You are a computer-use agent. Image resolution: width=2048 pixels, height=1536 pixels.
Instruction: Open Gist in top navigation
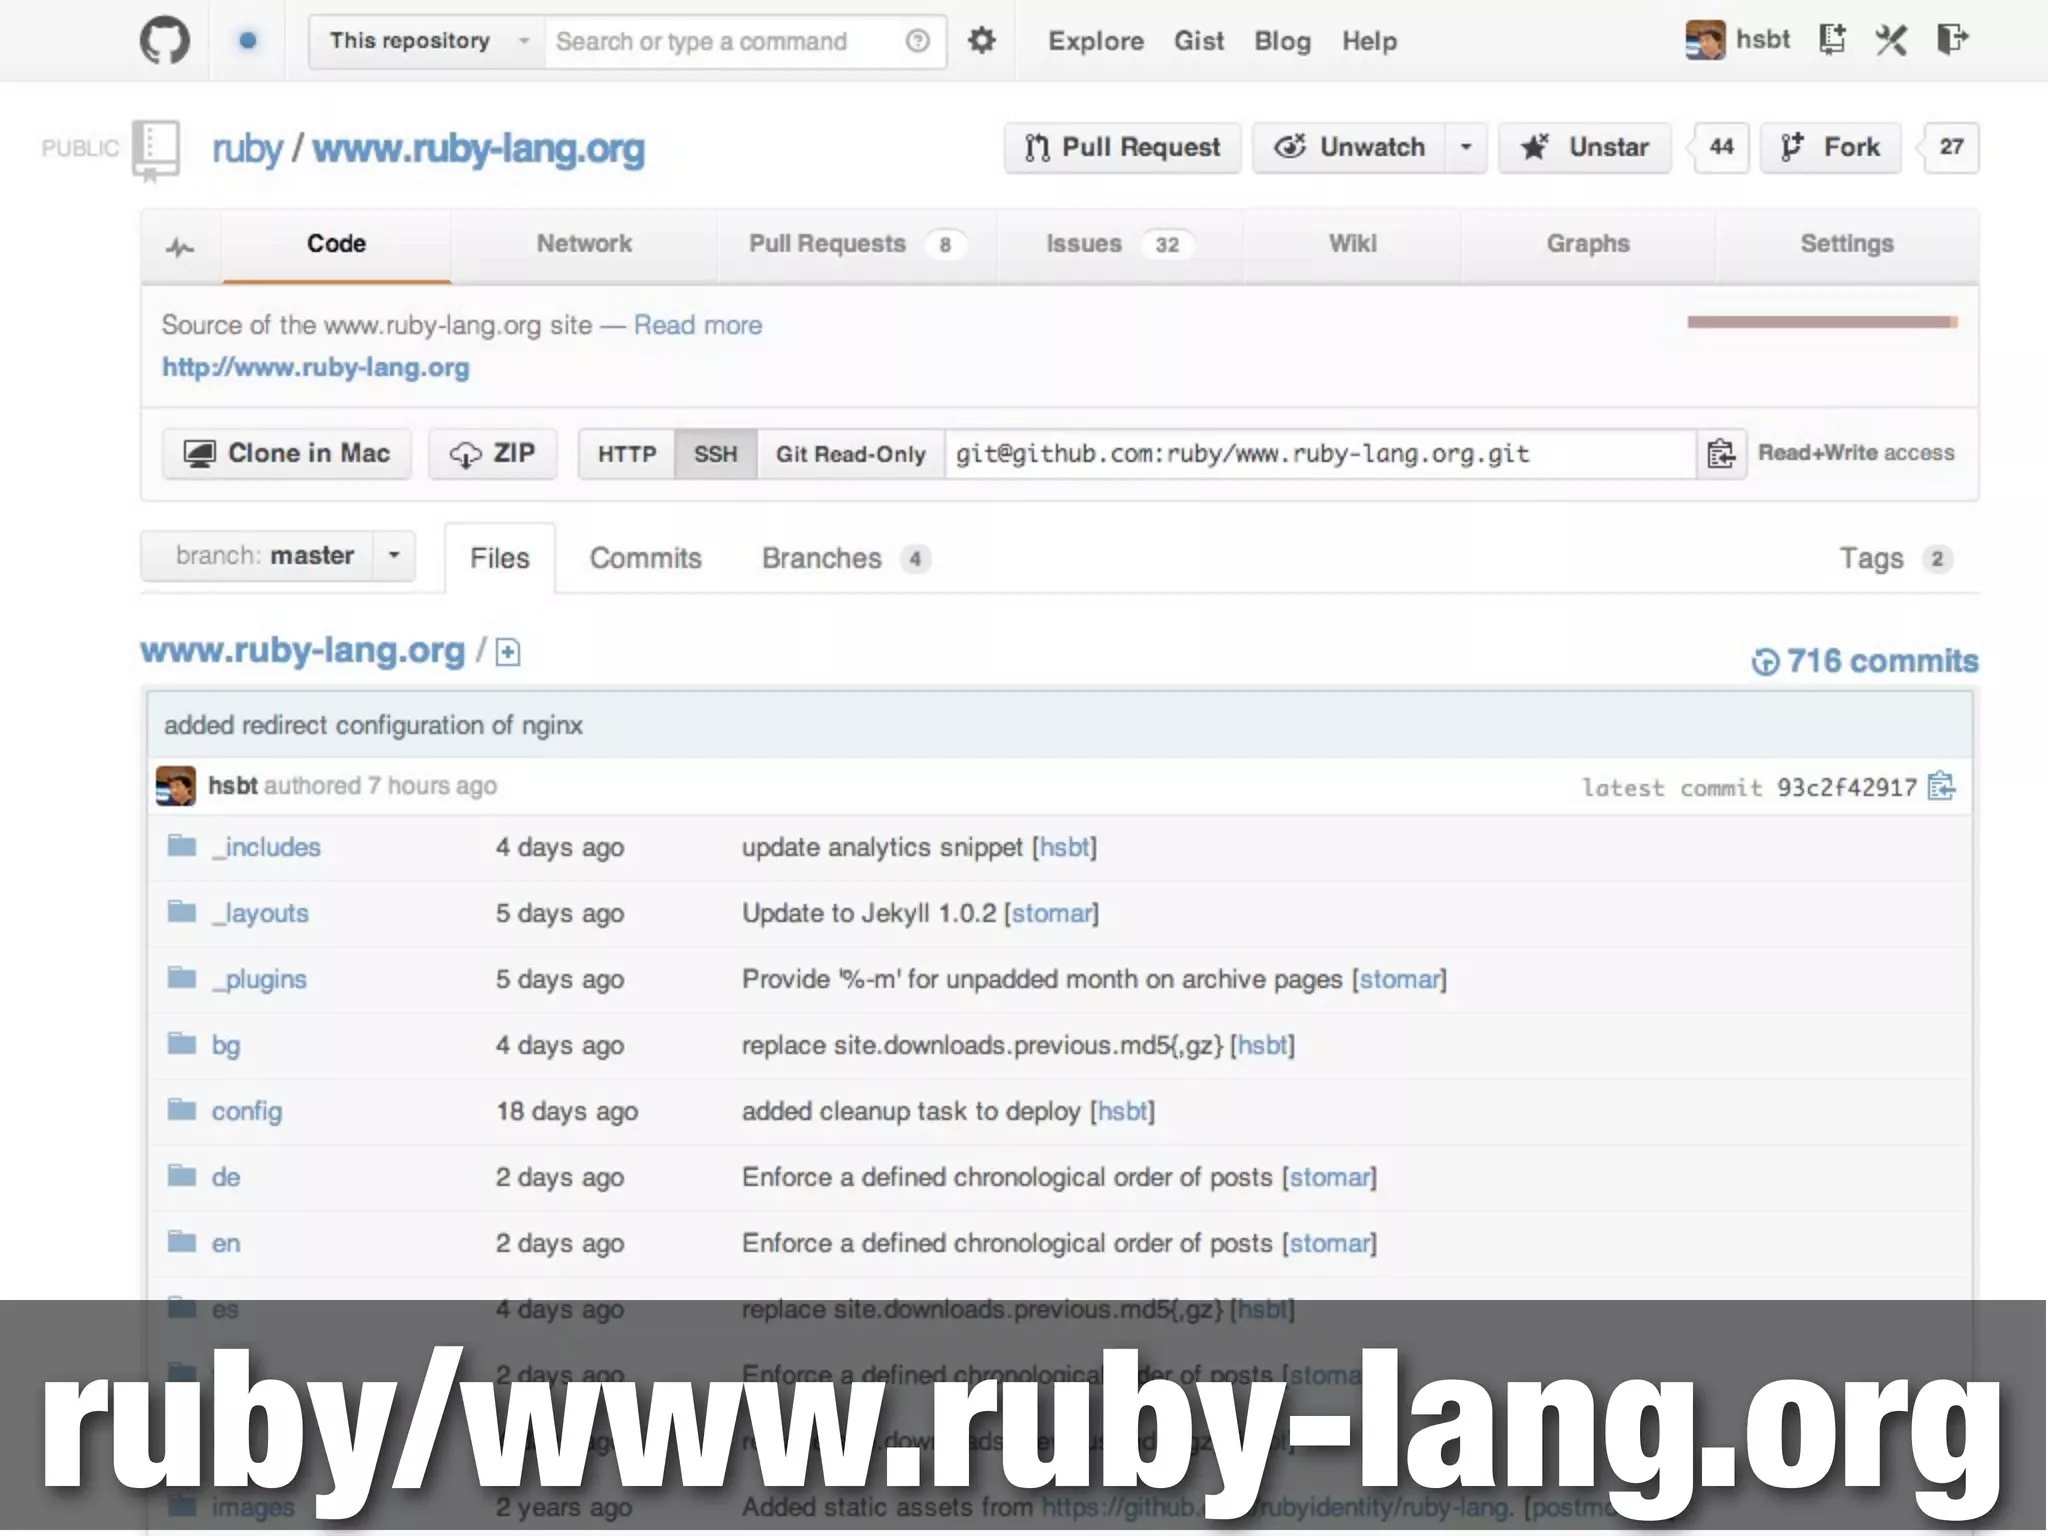tap(1199, 41)
